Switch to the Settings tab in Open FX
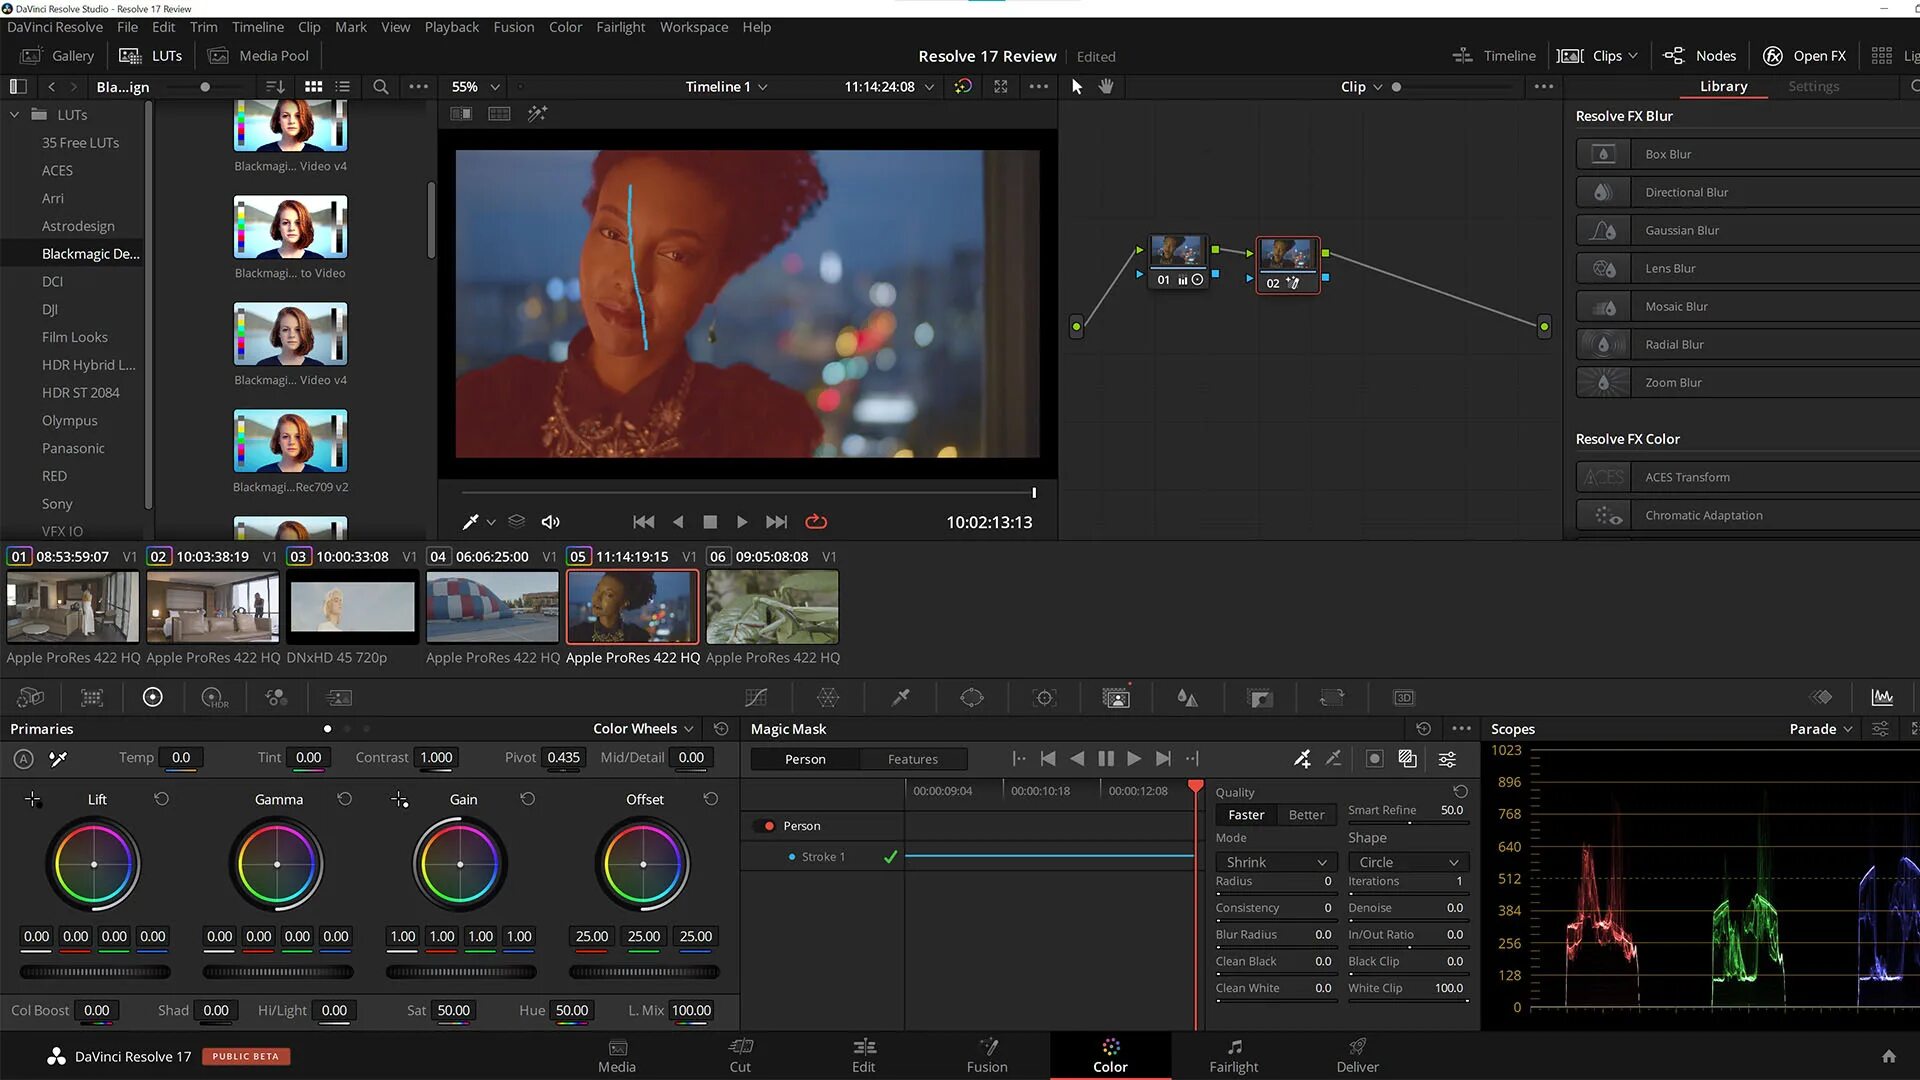This screenshot has height=1080, width=1920. click(1813, 87)
